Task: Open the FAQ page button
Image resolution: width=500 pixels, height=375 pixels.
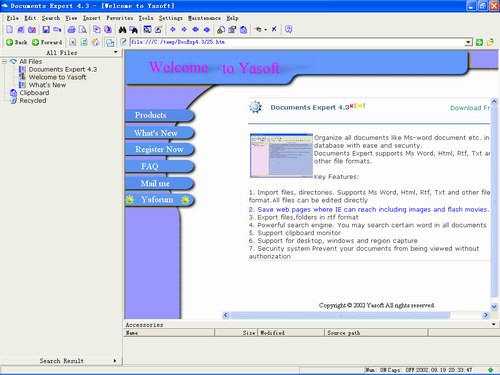Action: 159,166
